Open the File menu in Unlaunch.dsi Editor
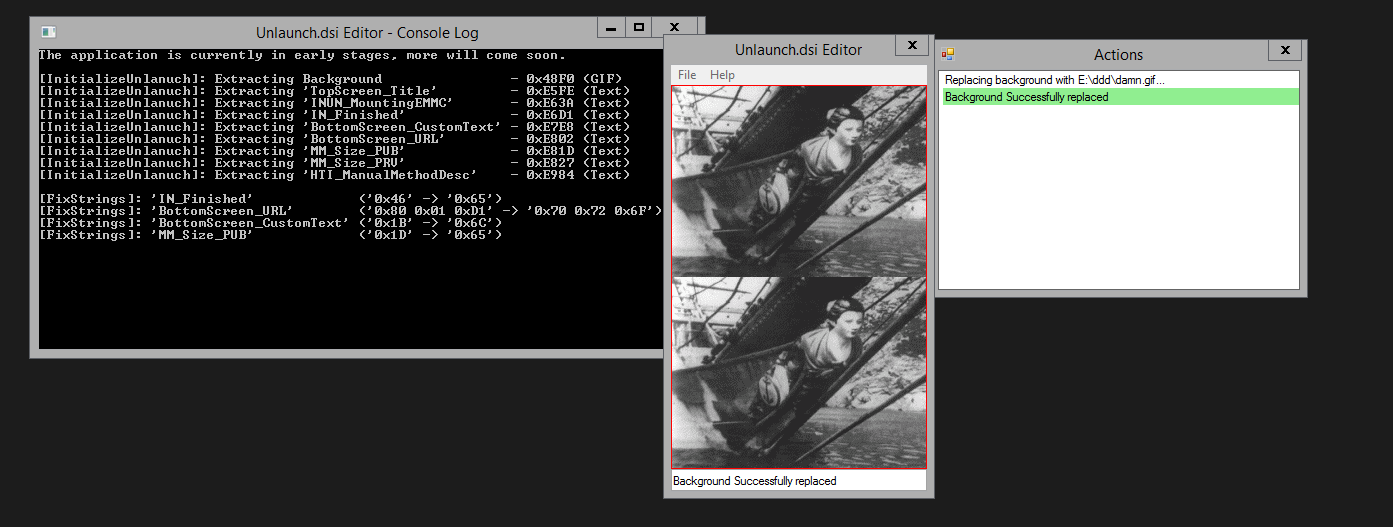The image size is (1393, 527). pyautogui.click(x=687, y=75)
